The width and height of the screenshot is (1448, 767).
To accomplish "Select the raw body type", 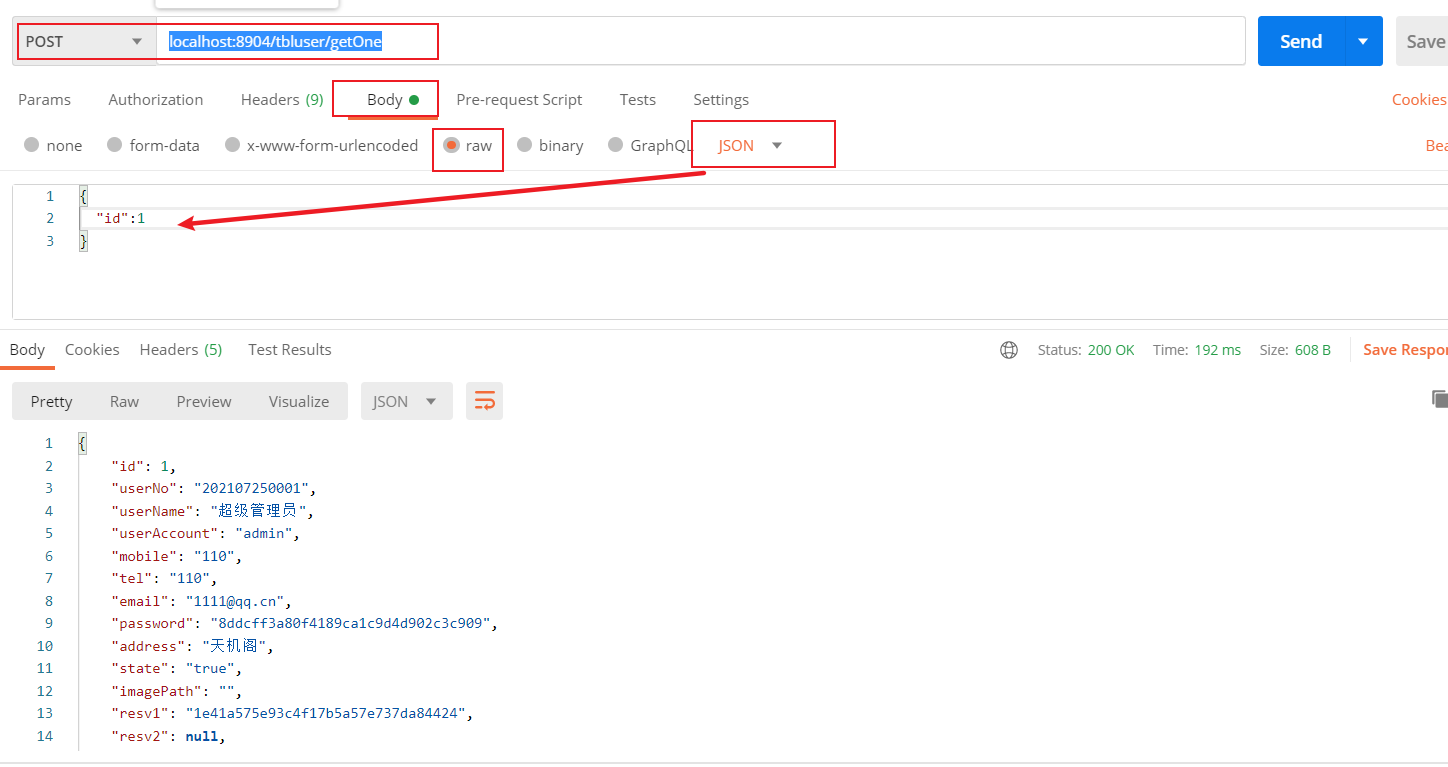I will tap(468, 145).
